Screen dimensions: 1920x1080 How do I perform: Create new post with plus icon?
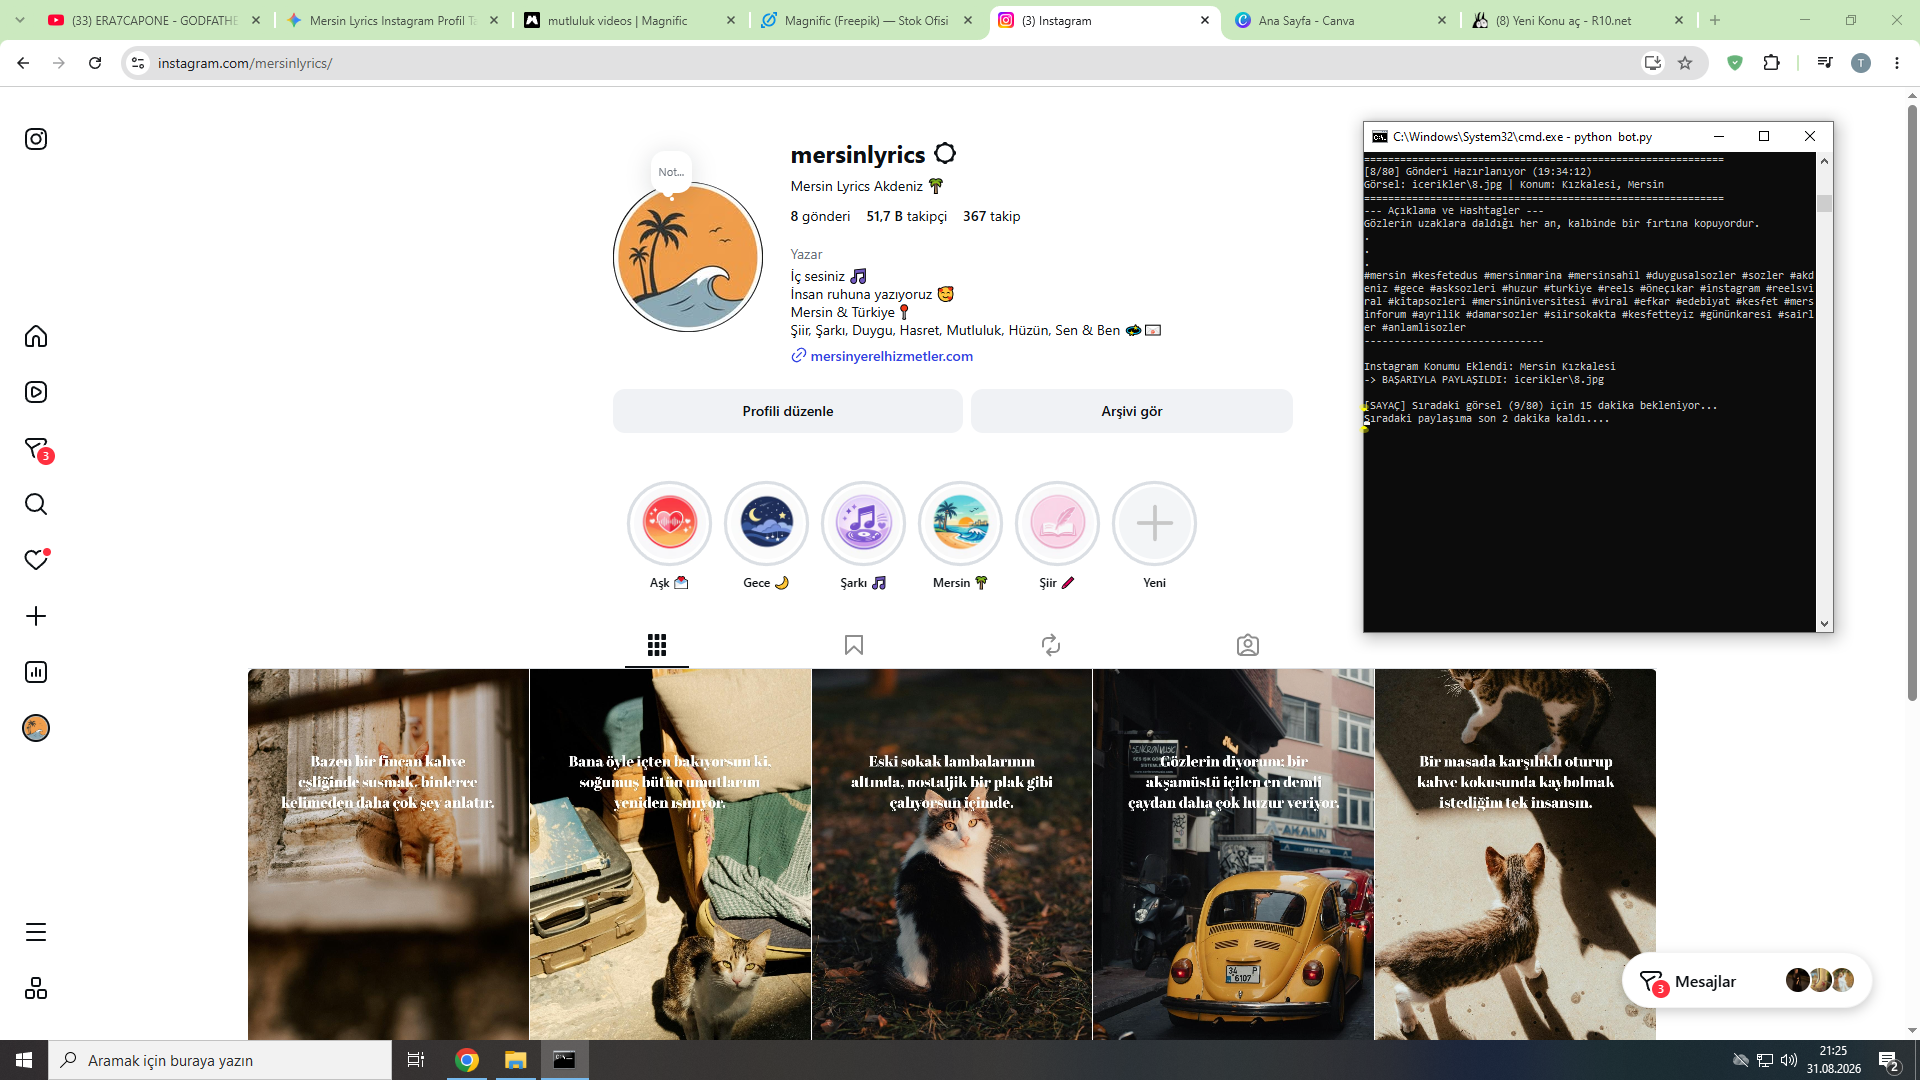coord(36,616)
